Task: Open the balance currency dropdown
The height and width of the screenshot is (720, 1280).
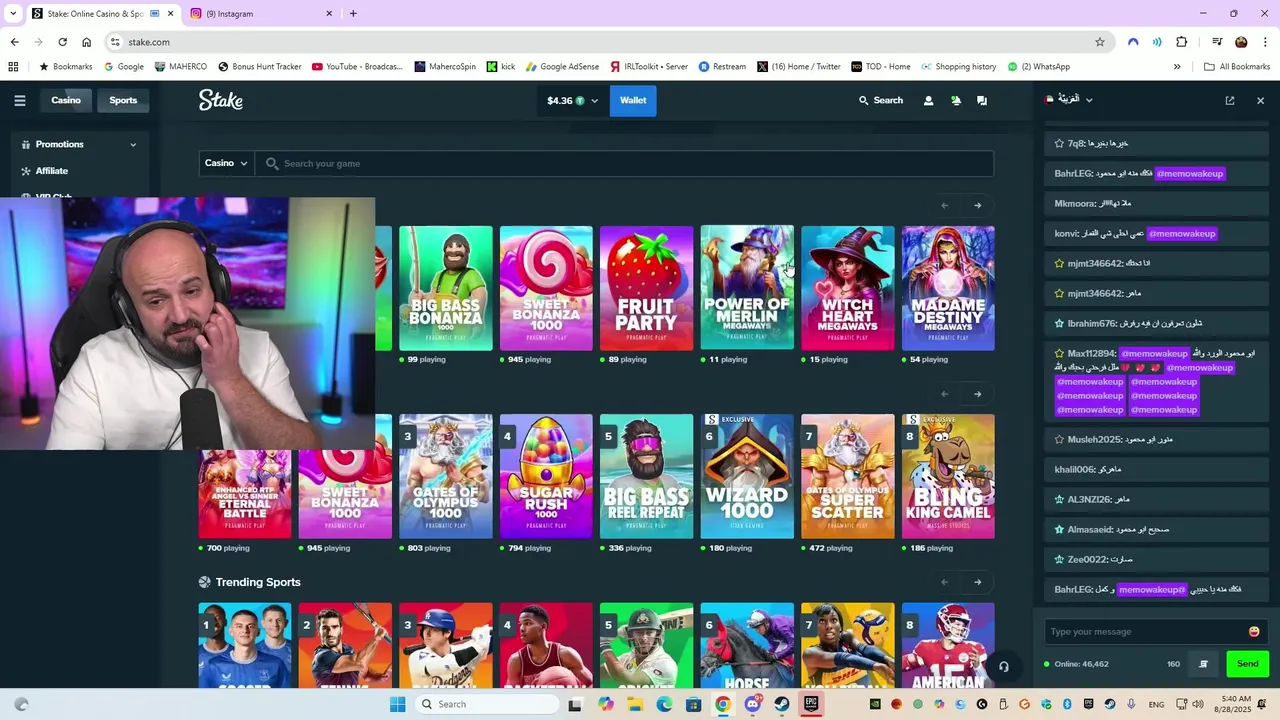Action: click(572, 100)
